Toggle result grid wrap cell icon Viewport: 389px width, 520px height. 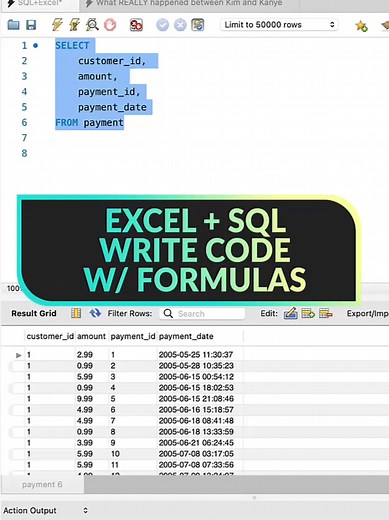[x=76, y=313]
